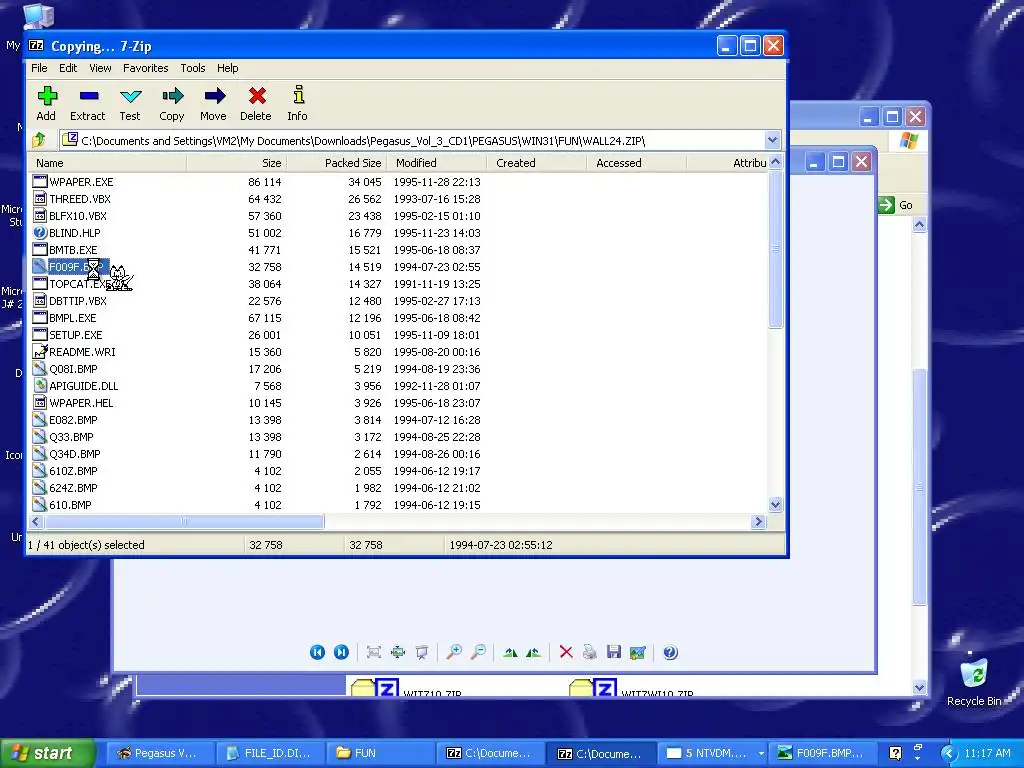Click the Test archive button

point(130,104)
